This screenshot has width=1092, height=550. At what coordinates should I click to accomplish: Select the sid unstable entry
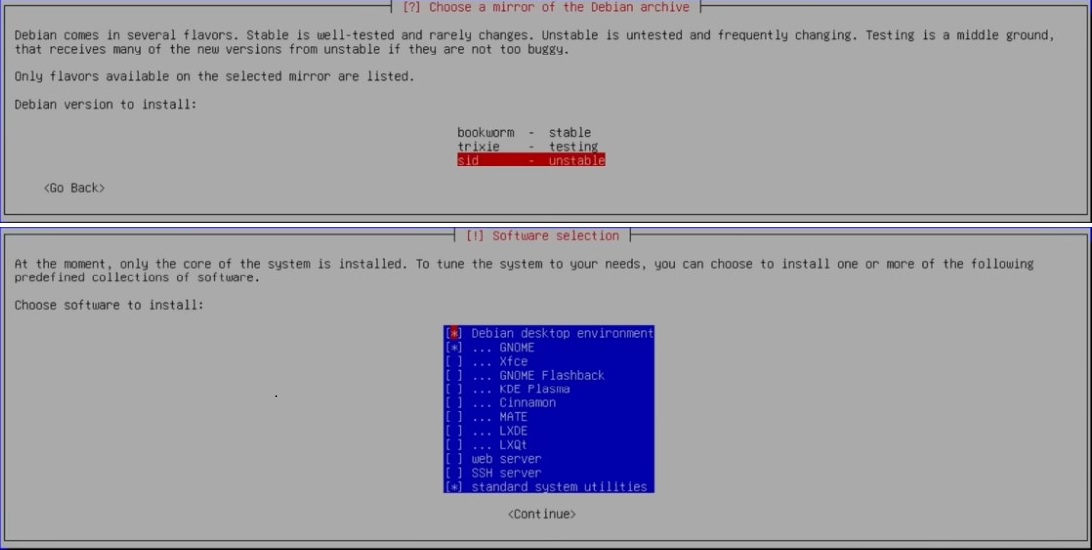pyautogui.click(x=530, y=160)
